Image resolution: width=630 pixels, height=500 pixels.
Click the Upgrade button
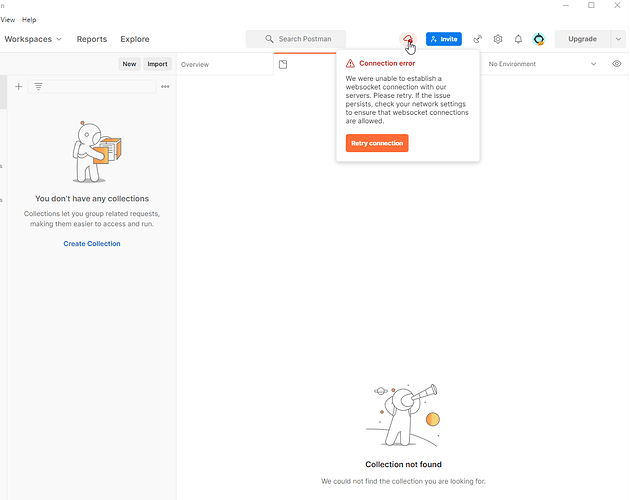click(x=582, y=39)
